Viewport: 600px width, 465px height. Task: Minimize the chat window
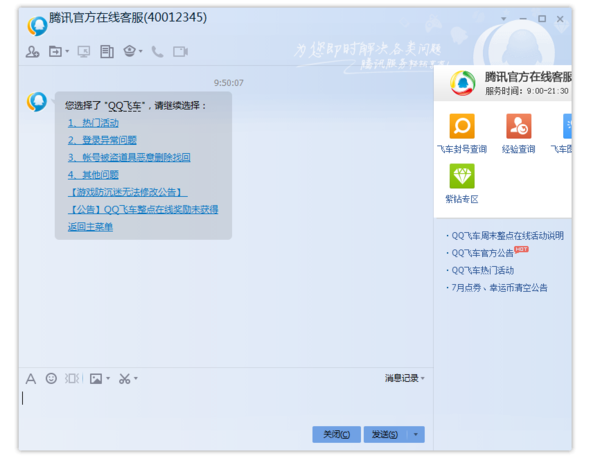coord(523,19)
